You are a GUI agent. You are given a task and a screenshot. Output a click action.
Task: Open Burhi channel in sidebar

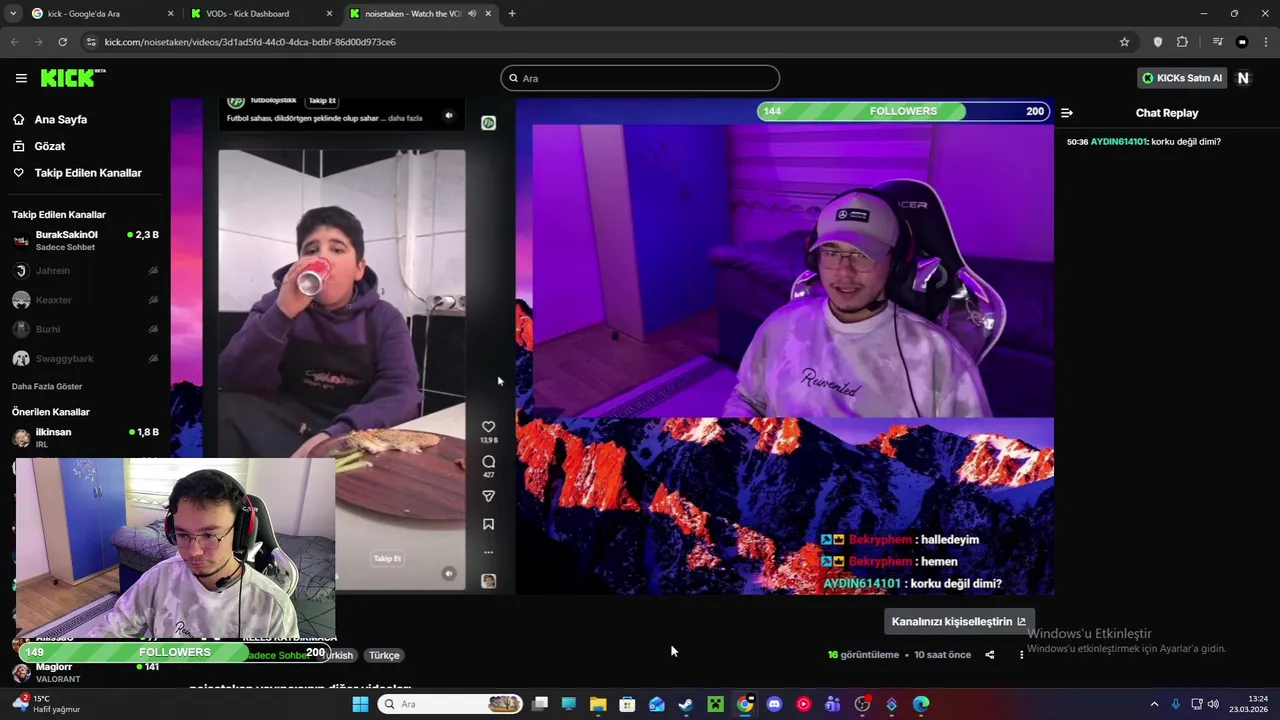[85, 329]
